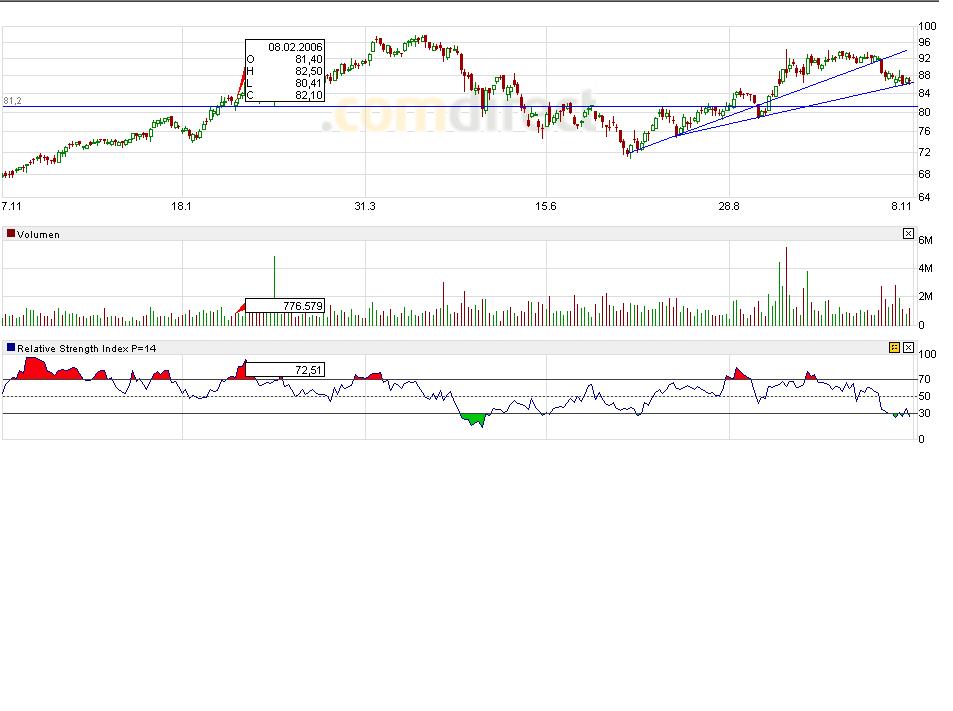Click the green oversold RSI area

tap(473, 418)
